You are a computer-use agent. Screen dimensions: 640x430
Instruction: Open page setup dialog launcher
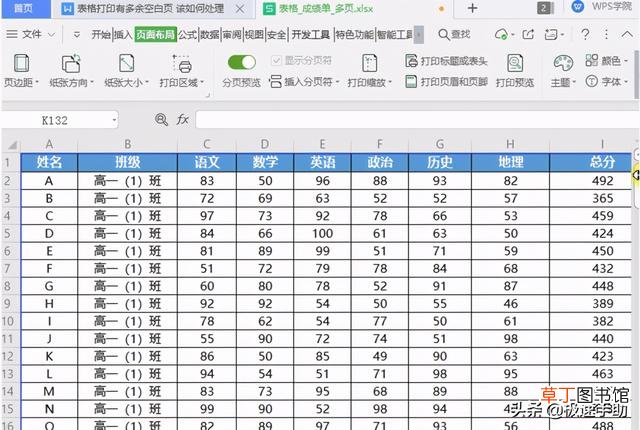coord(208,95)
